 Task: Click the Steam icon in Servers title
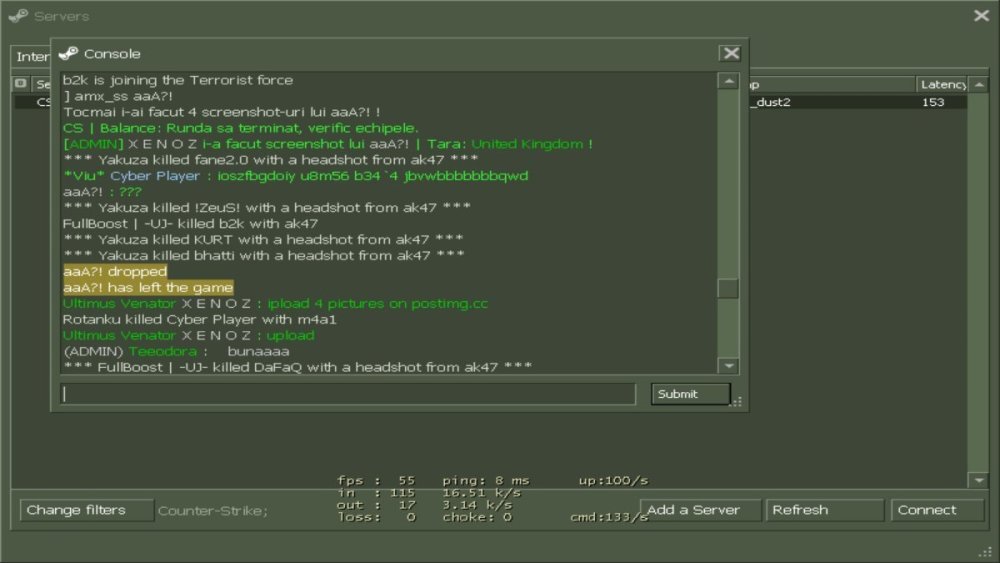tap(18, 16)
